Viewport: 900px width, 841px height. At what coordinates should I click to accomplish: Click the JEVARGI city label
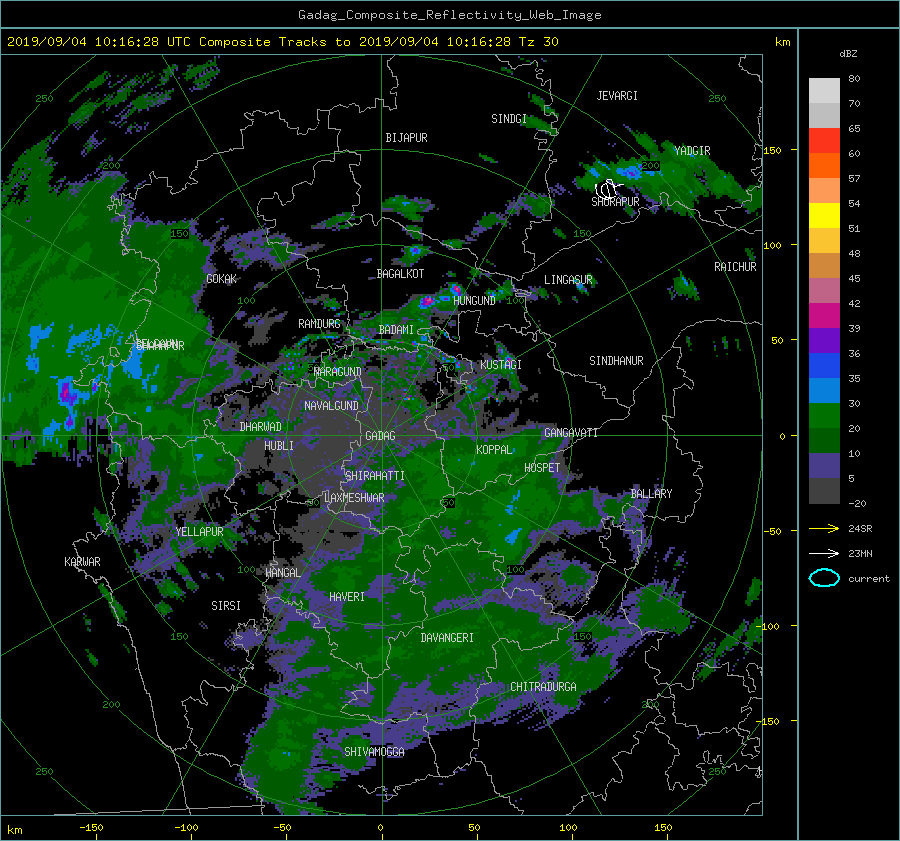(617, 96)
